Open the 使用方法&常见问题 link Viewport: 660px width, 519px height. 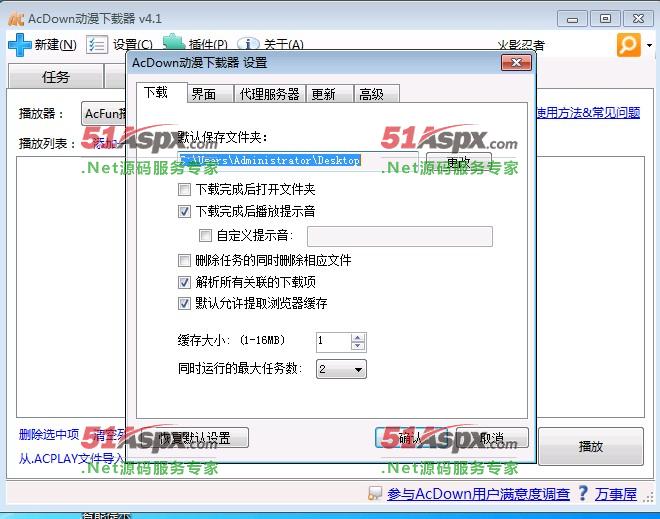588,112
